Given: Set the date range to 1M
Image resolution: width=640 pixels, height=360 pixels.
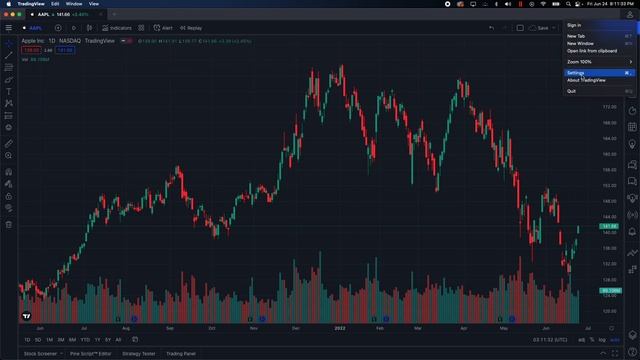Looking at the screenshot, I should (x=49, y=340).
